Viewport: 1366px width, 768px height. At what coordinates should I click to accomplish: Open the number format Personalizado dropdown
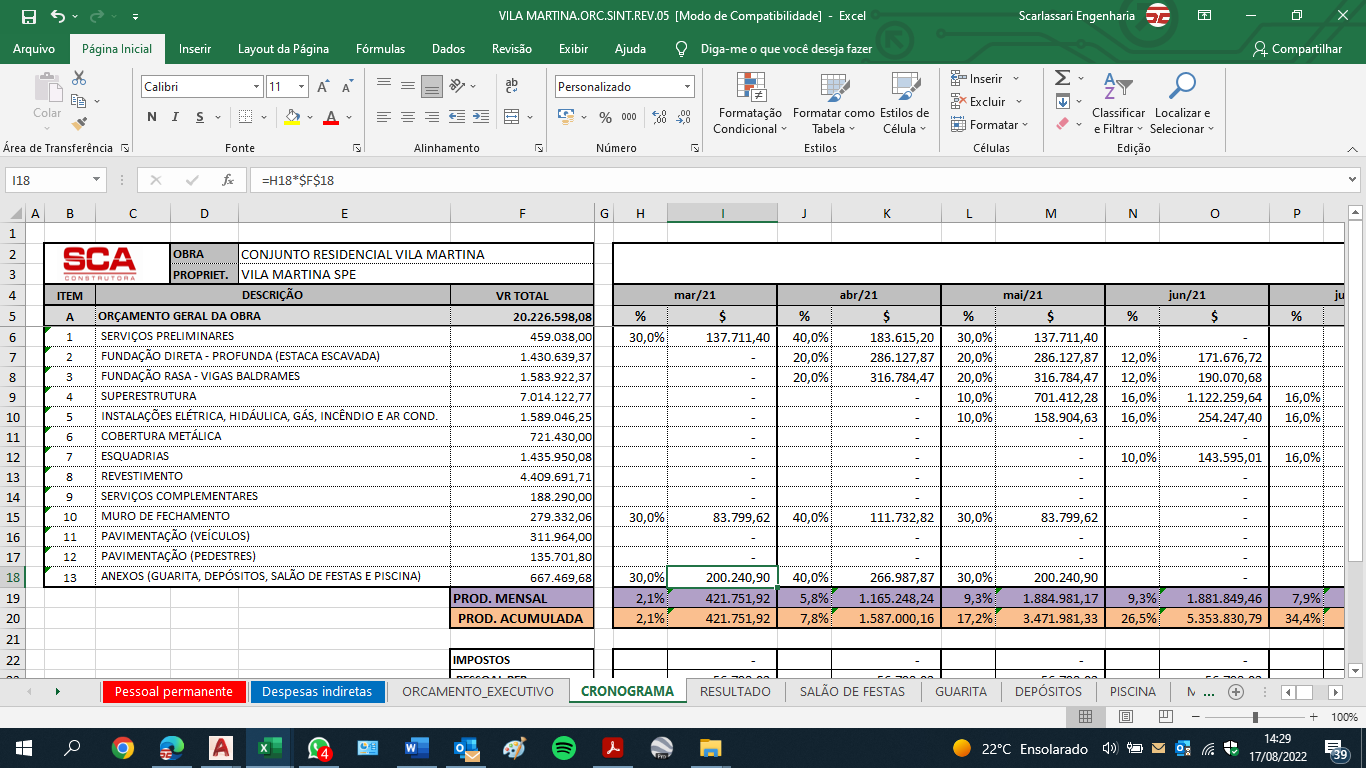(687, 87)
